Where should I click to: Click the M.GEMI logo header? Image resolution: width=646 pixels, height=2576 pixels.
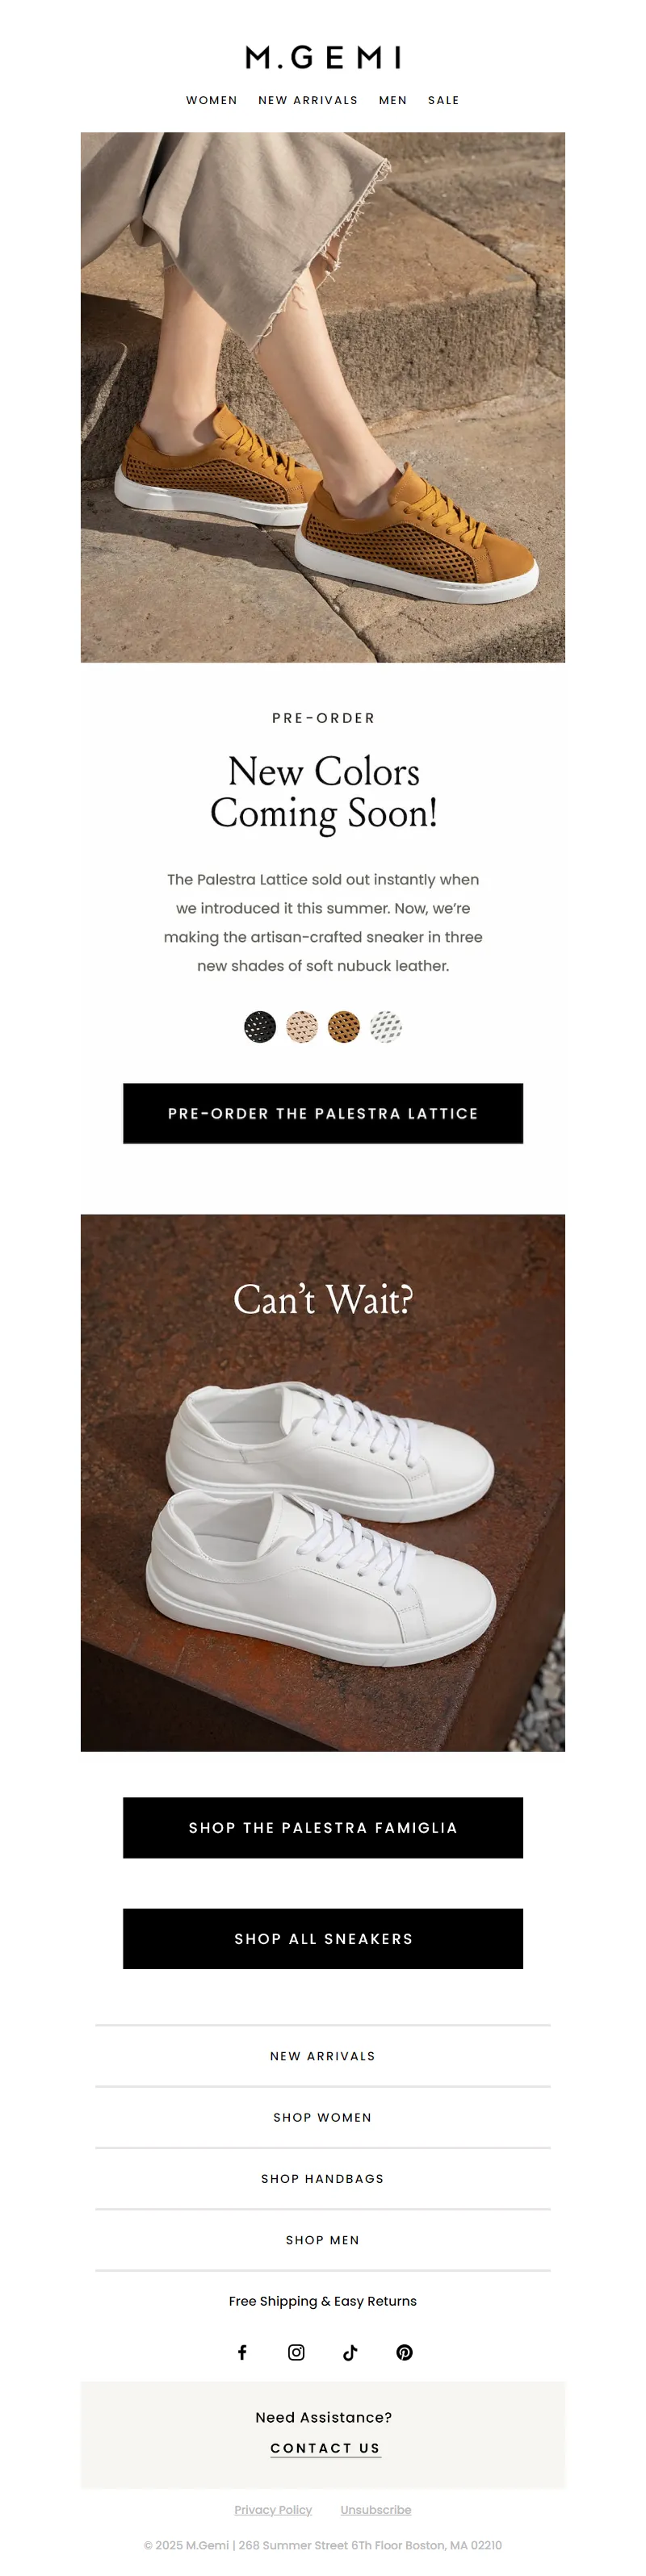coord(323,58)
